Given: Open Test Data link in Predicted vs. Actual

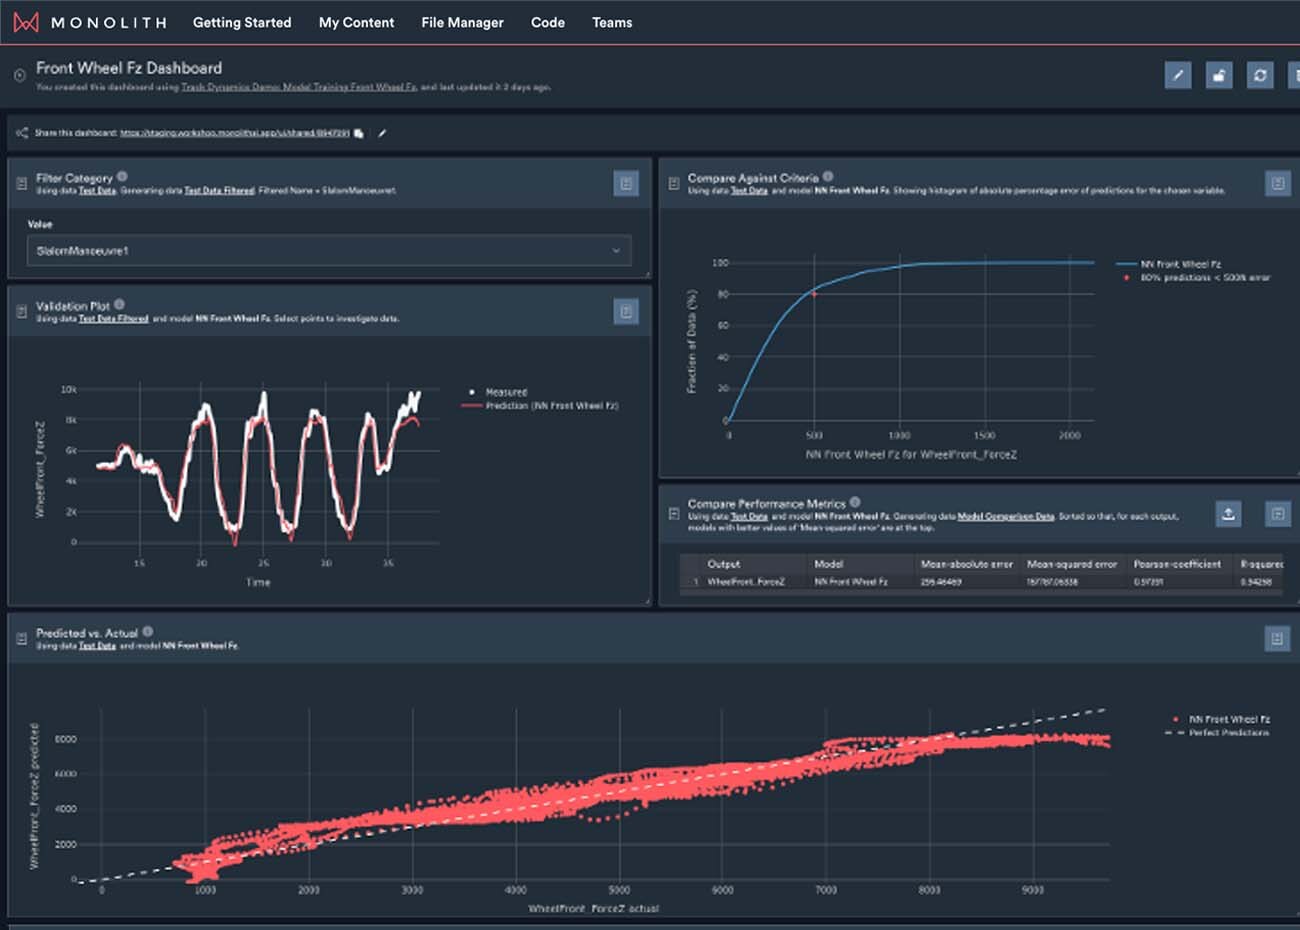Looking at the screenshot, I should 98,646.
